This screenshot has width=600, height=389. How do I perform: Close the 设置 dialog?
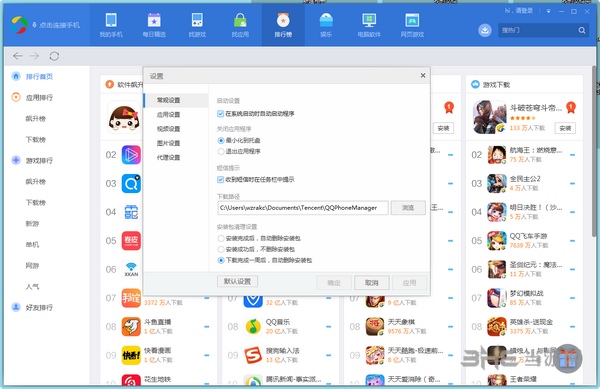click(x=423, y=75)
